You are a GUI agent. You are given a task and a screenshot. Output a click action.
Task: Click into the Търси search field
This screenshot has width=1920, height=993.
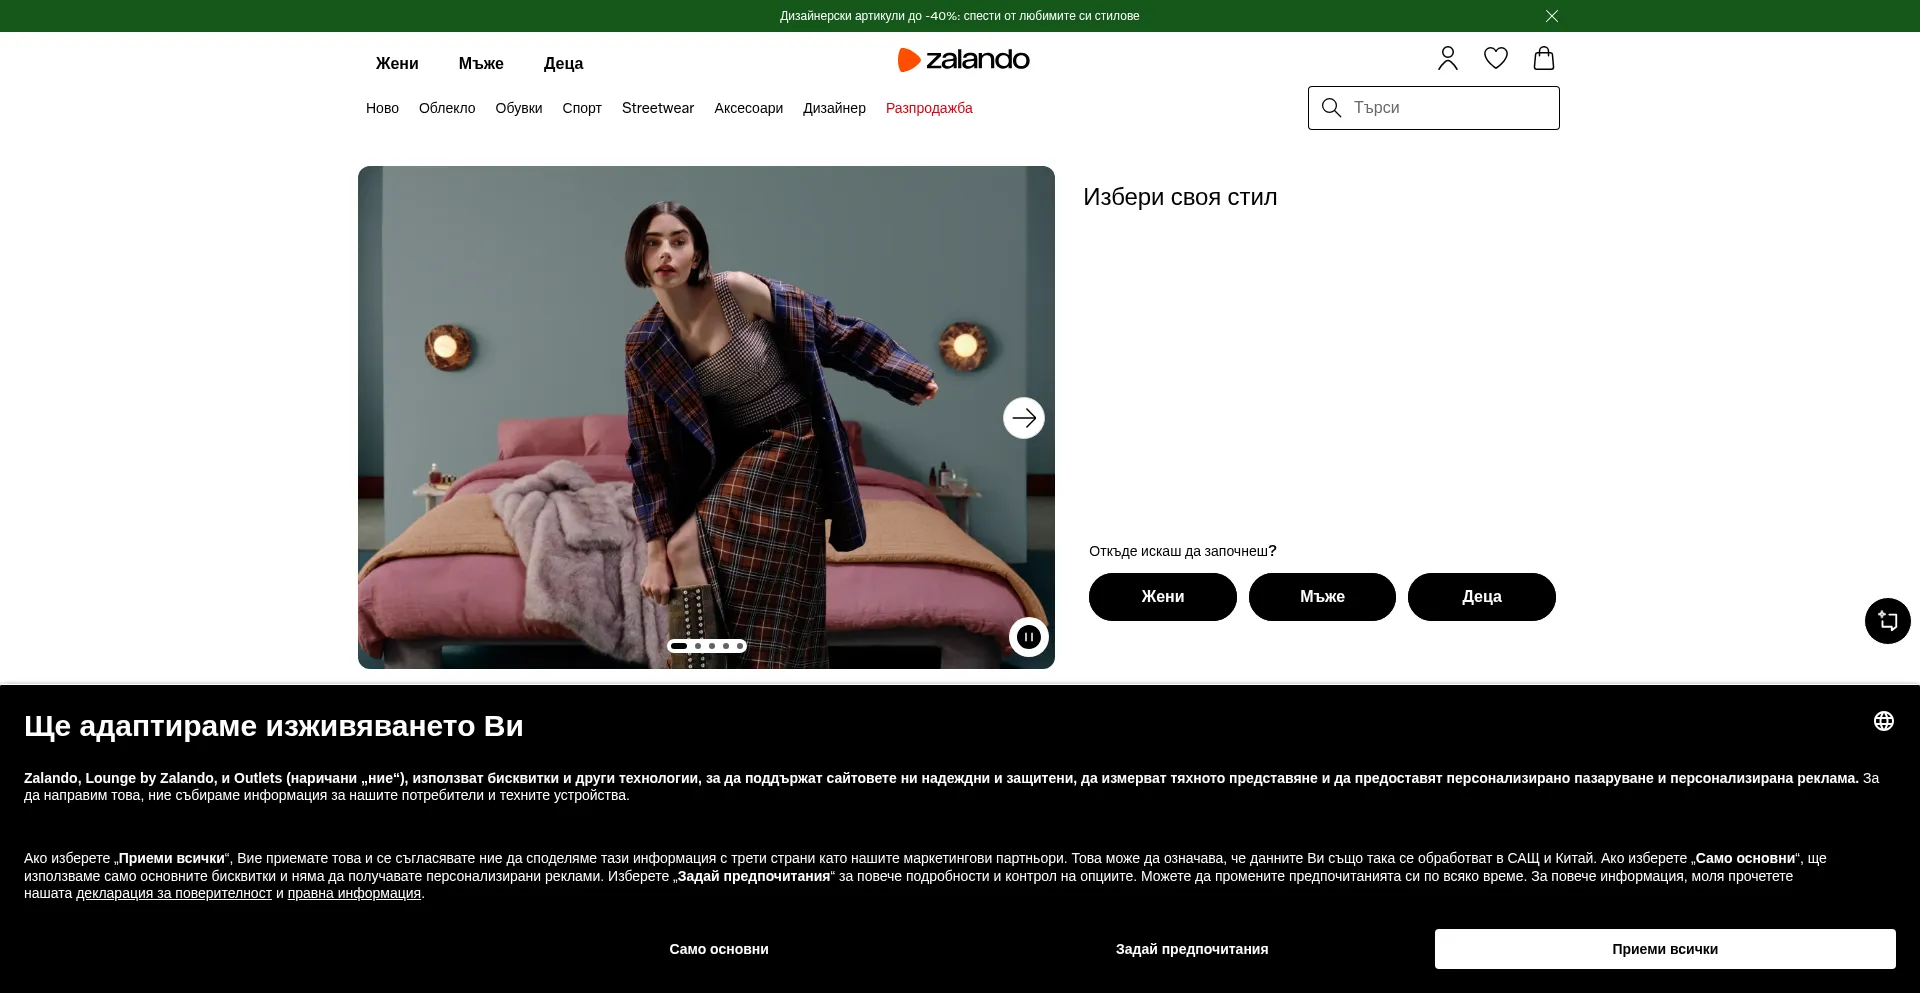(1434, 108)
